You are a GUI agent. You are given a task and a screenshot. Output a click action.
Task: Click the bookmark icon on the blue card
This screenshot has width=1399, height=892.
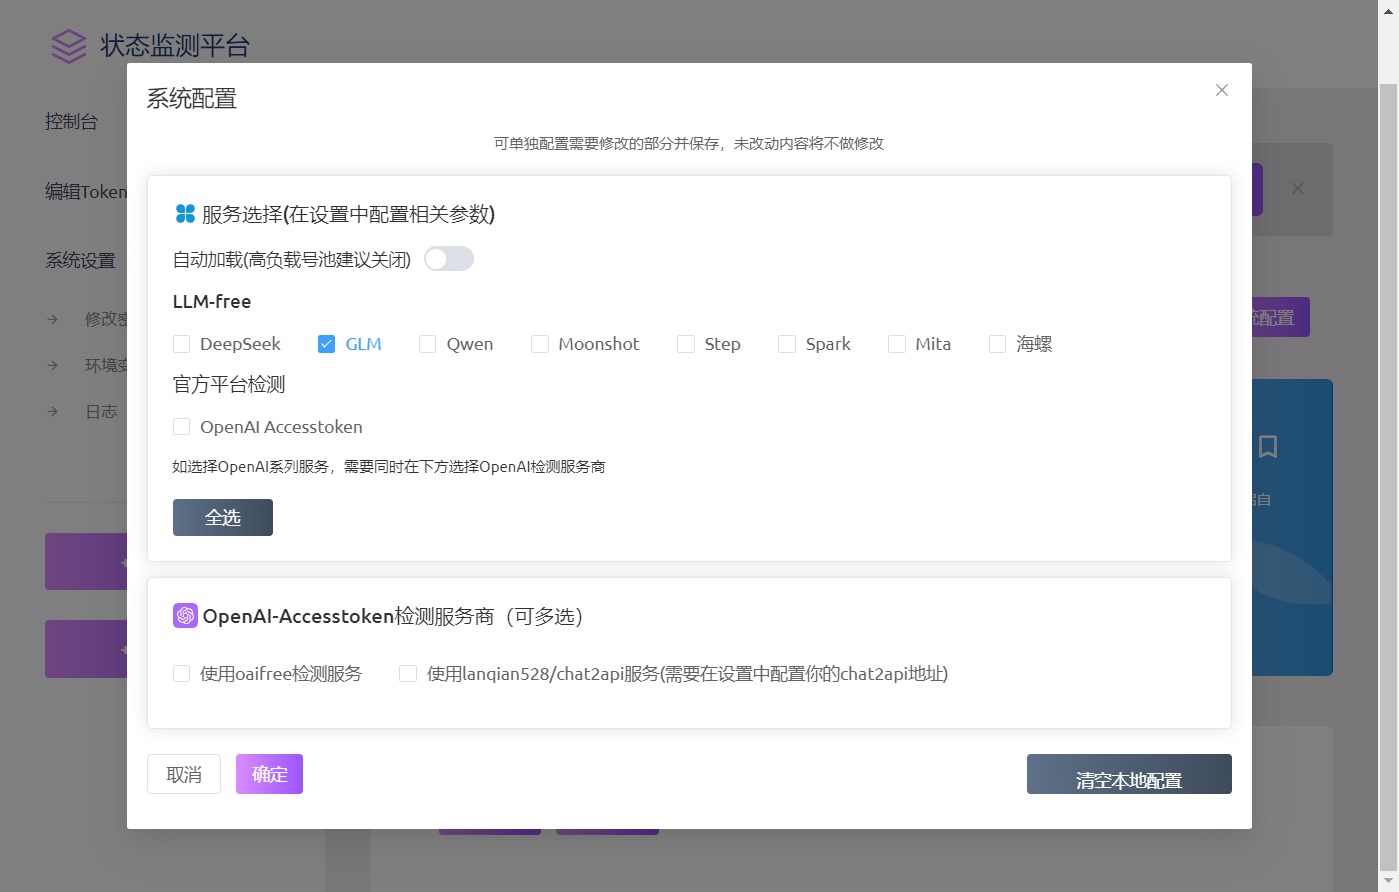pyautogui.click(x=1267, y=448)
